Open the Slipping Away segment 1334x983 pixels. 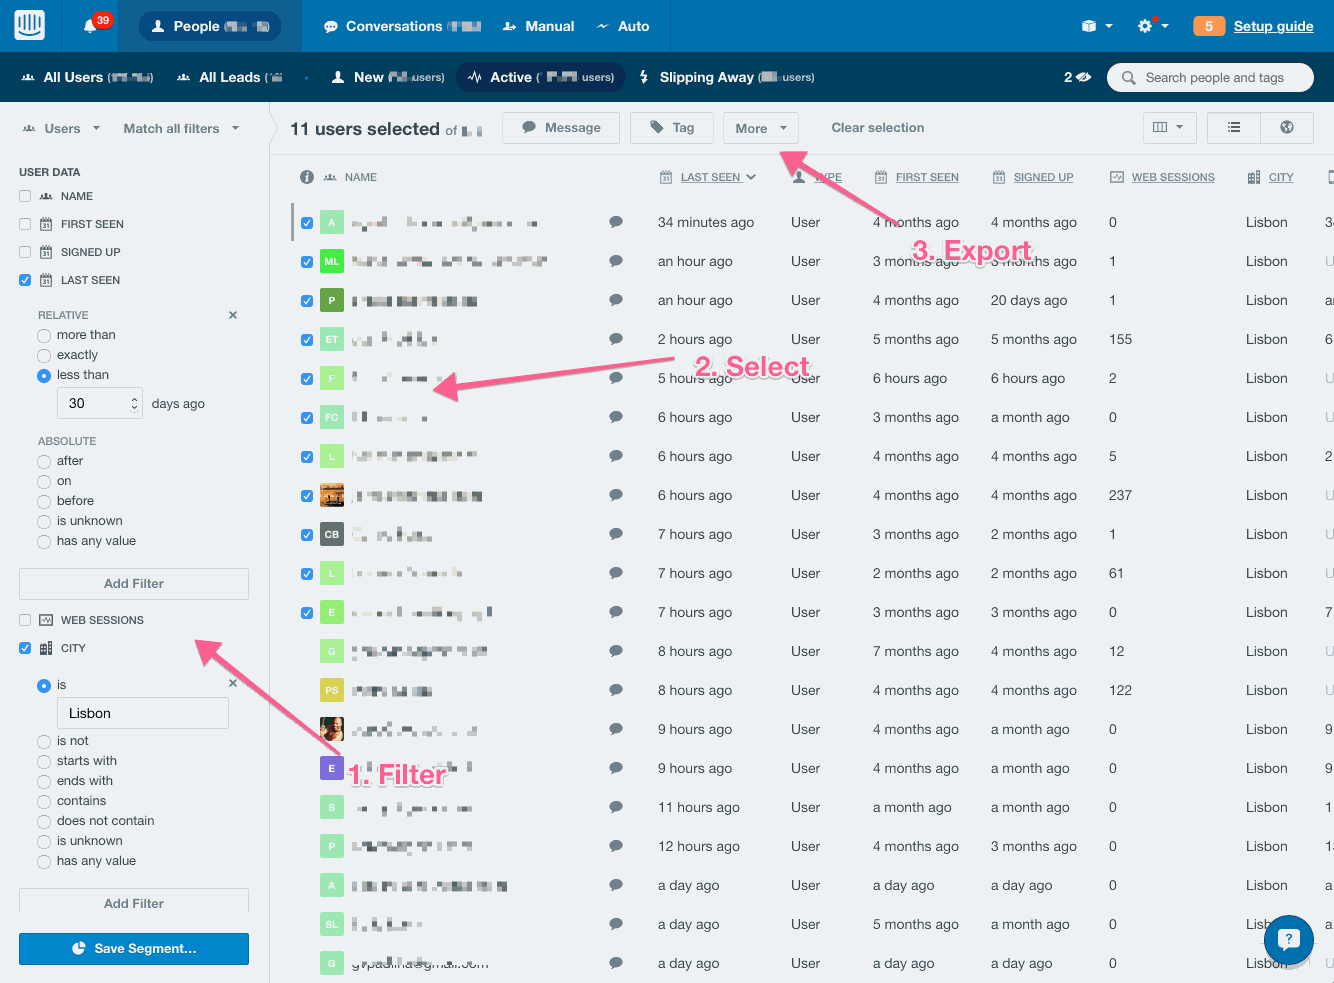(x=706, y=77)
